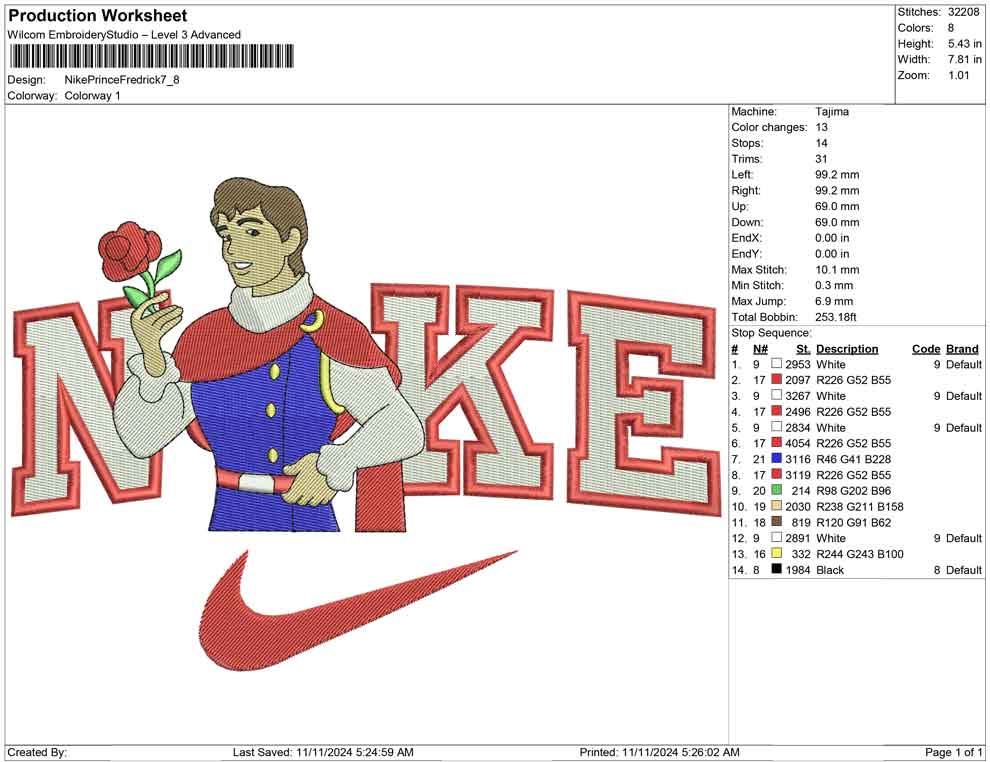Click the 'Stop Sequence:' label
This screenshot has width=990, height=762.
(x=772, y=333)
